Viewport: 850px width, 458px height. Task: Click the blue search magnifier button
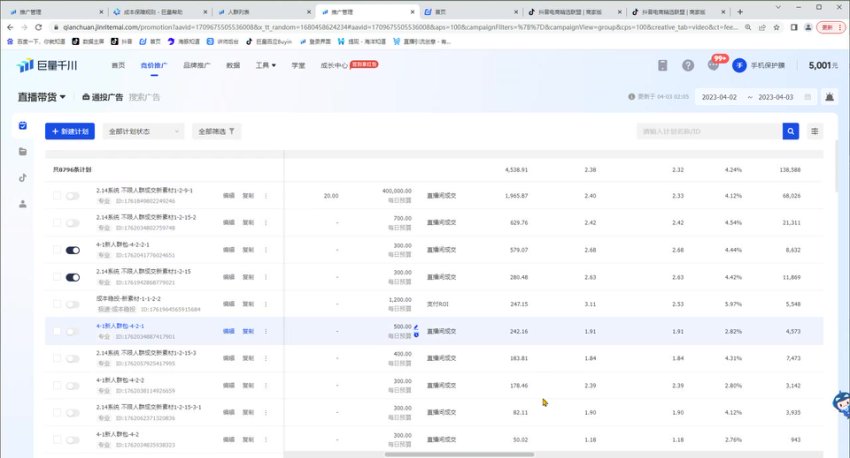790,131
